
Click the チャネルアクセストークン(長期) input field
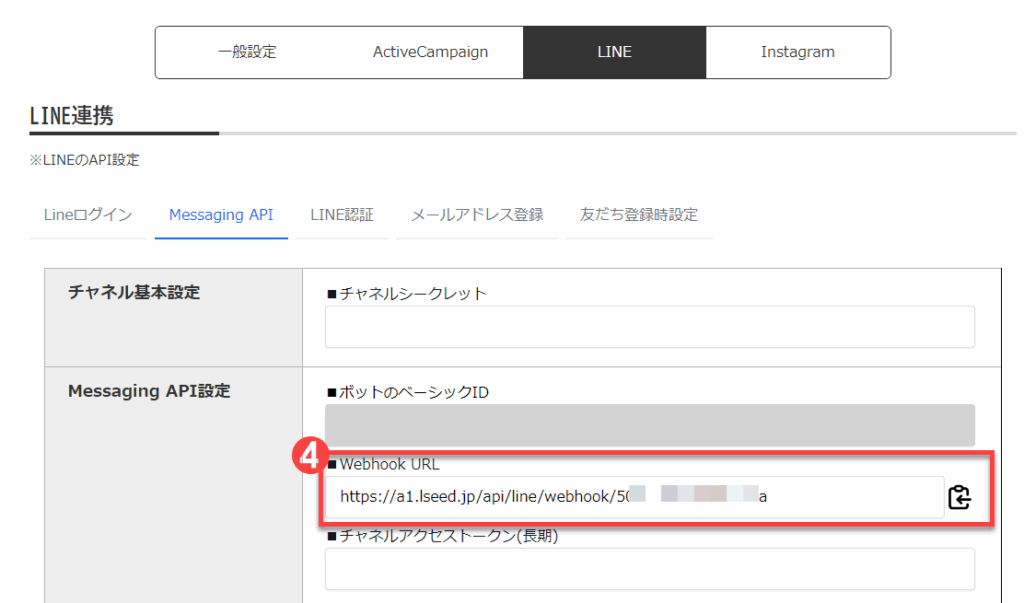click(649, 569)
